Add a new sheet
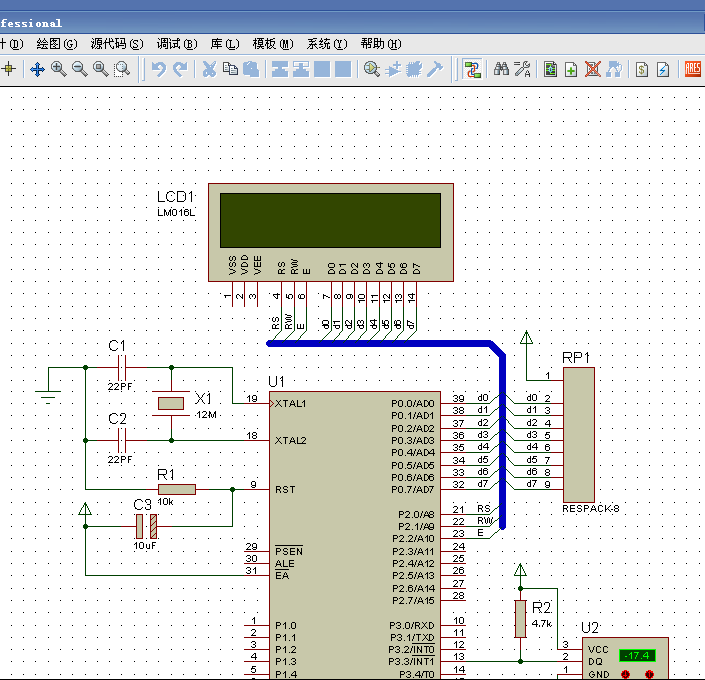Screen dimensions: 705x680 point(571,69)
